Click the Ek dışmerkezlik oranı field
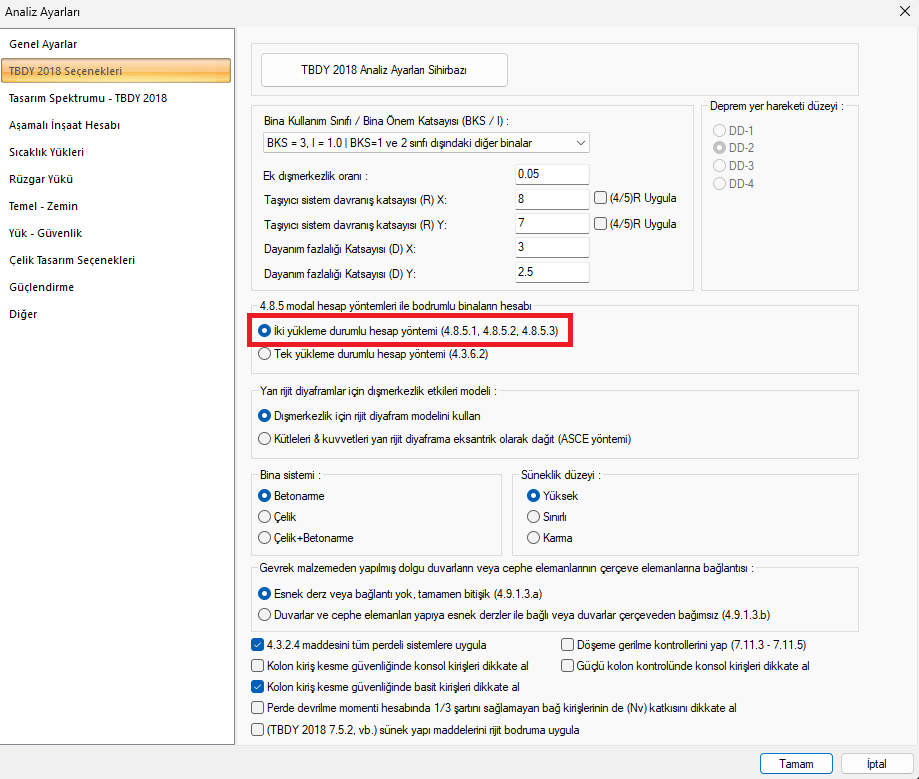The height and width of the screenshot is (779, 919). tap(552, 174)
